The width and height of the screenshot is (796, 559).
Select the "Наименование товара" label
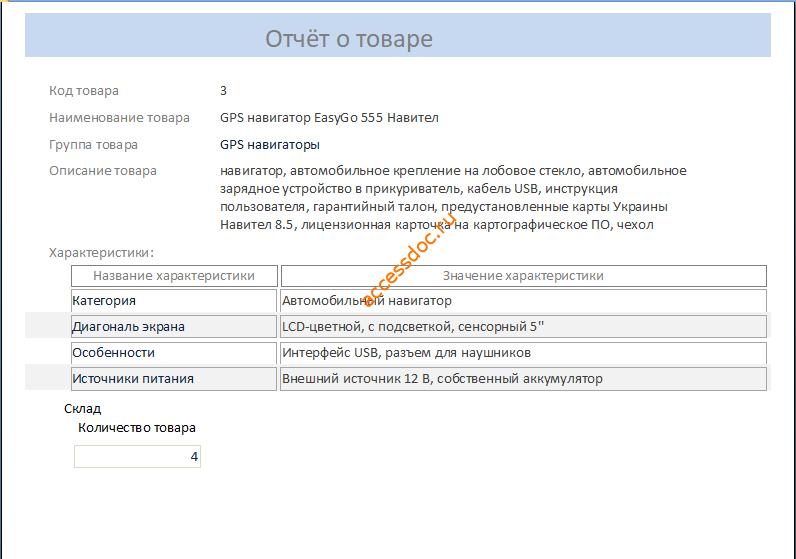[119, 117]
